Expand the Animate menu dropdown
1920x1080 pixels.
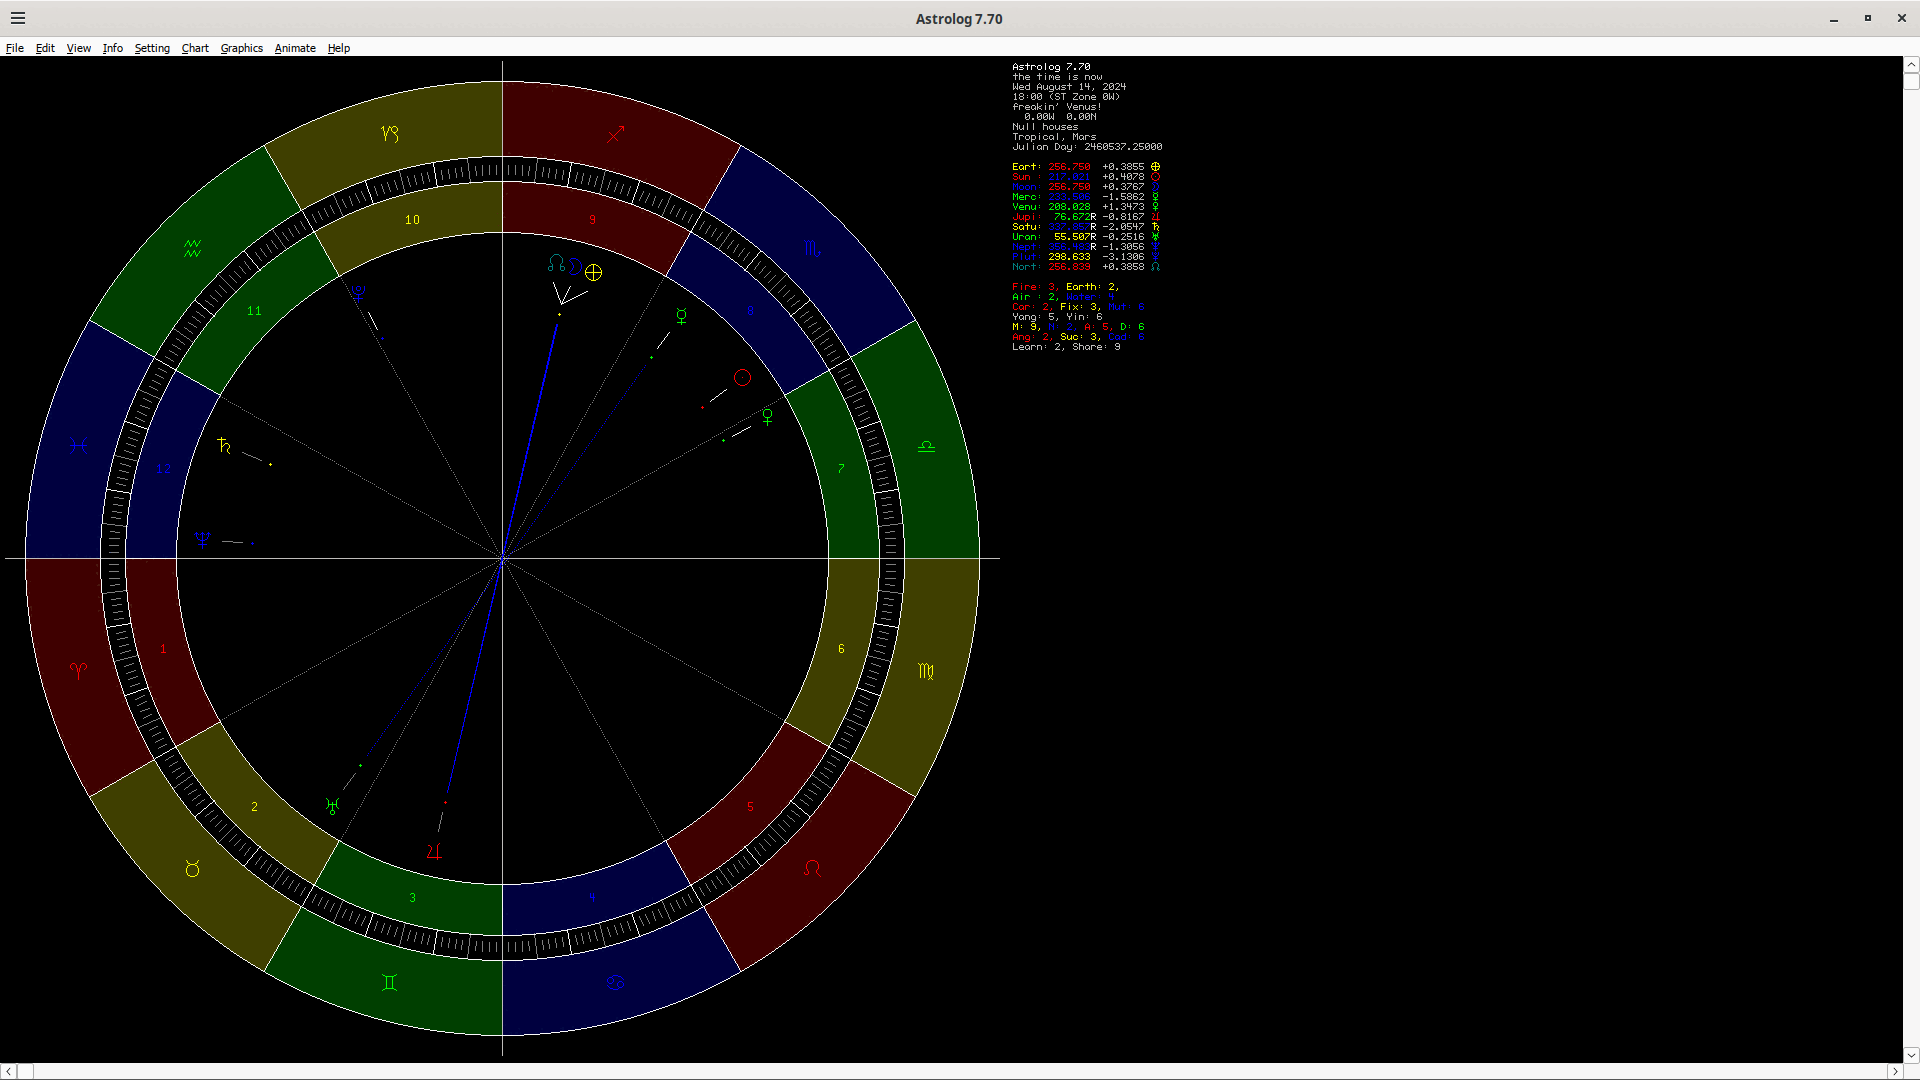coord(295,48)
